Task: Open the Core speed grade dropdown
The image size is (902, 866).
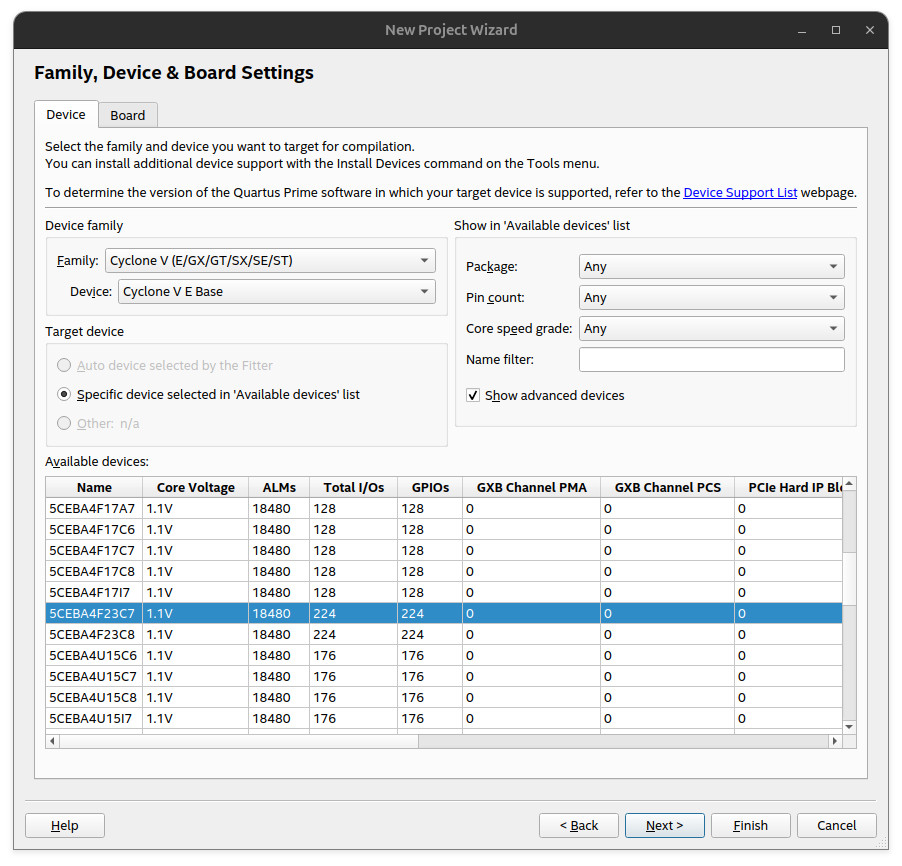Action: click(x=711, y=329)
